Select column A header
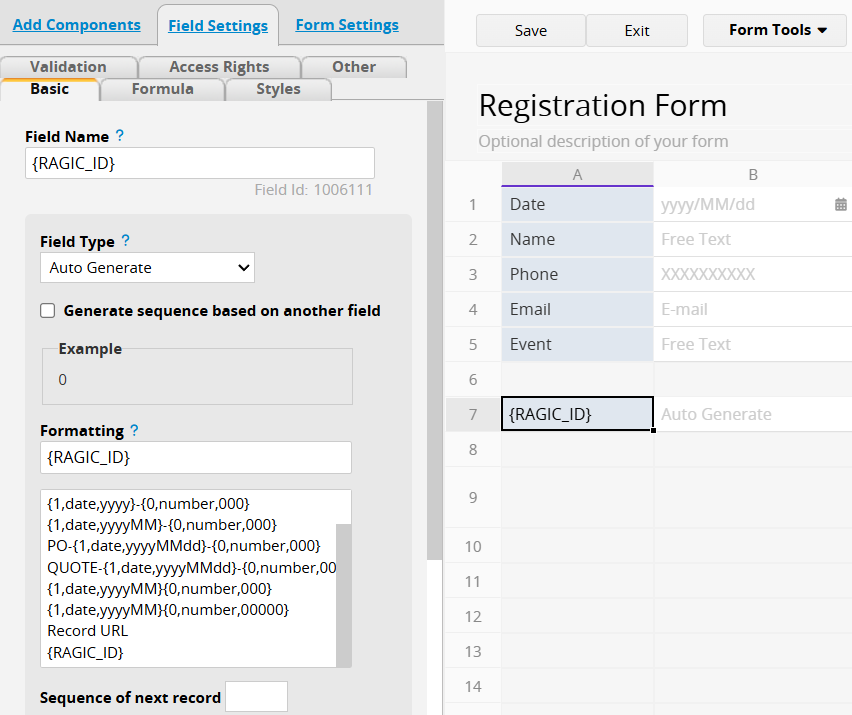 coord(577,174)
